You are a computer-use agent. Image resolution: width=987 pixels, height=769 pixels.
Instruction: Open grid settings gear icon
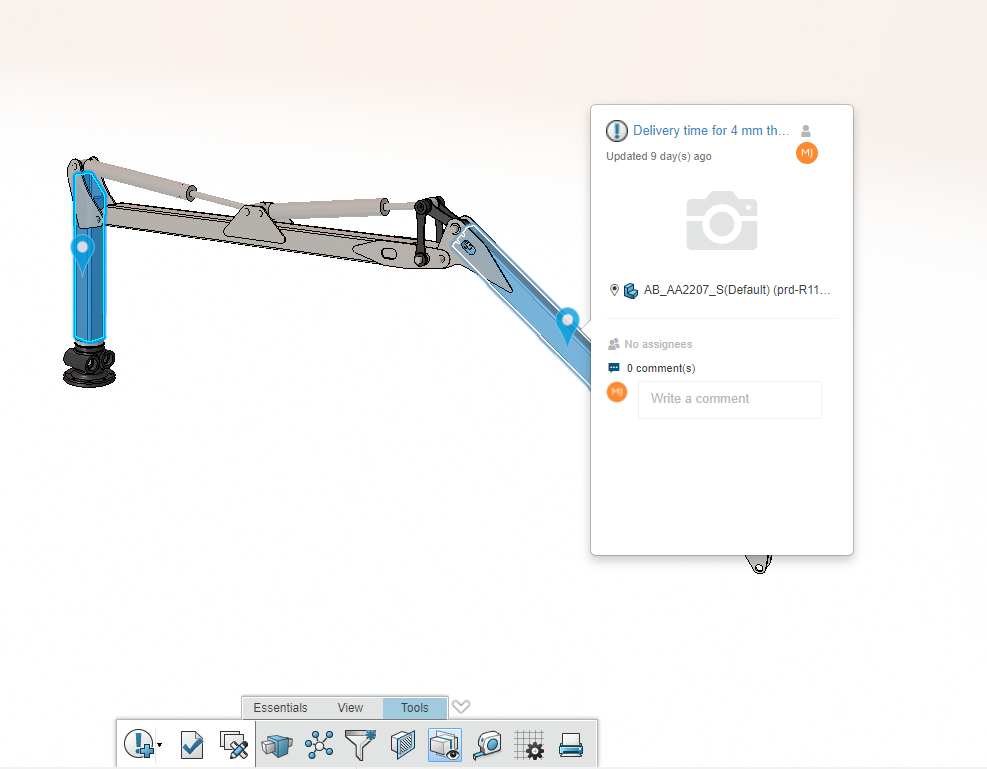(529, 744)
